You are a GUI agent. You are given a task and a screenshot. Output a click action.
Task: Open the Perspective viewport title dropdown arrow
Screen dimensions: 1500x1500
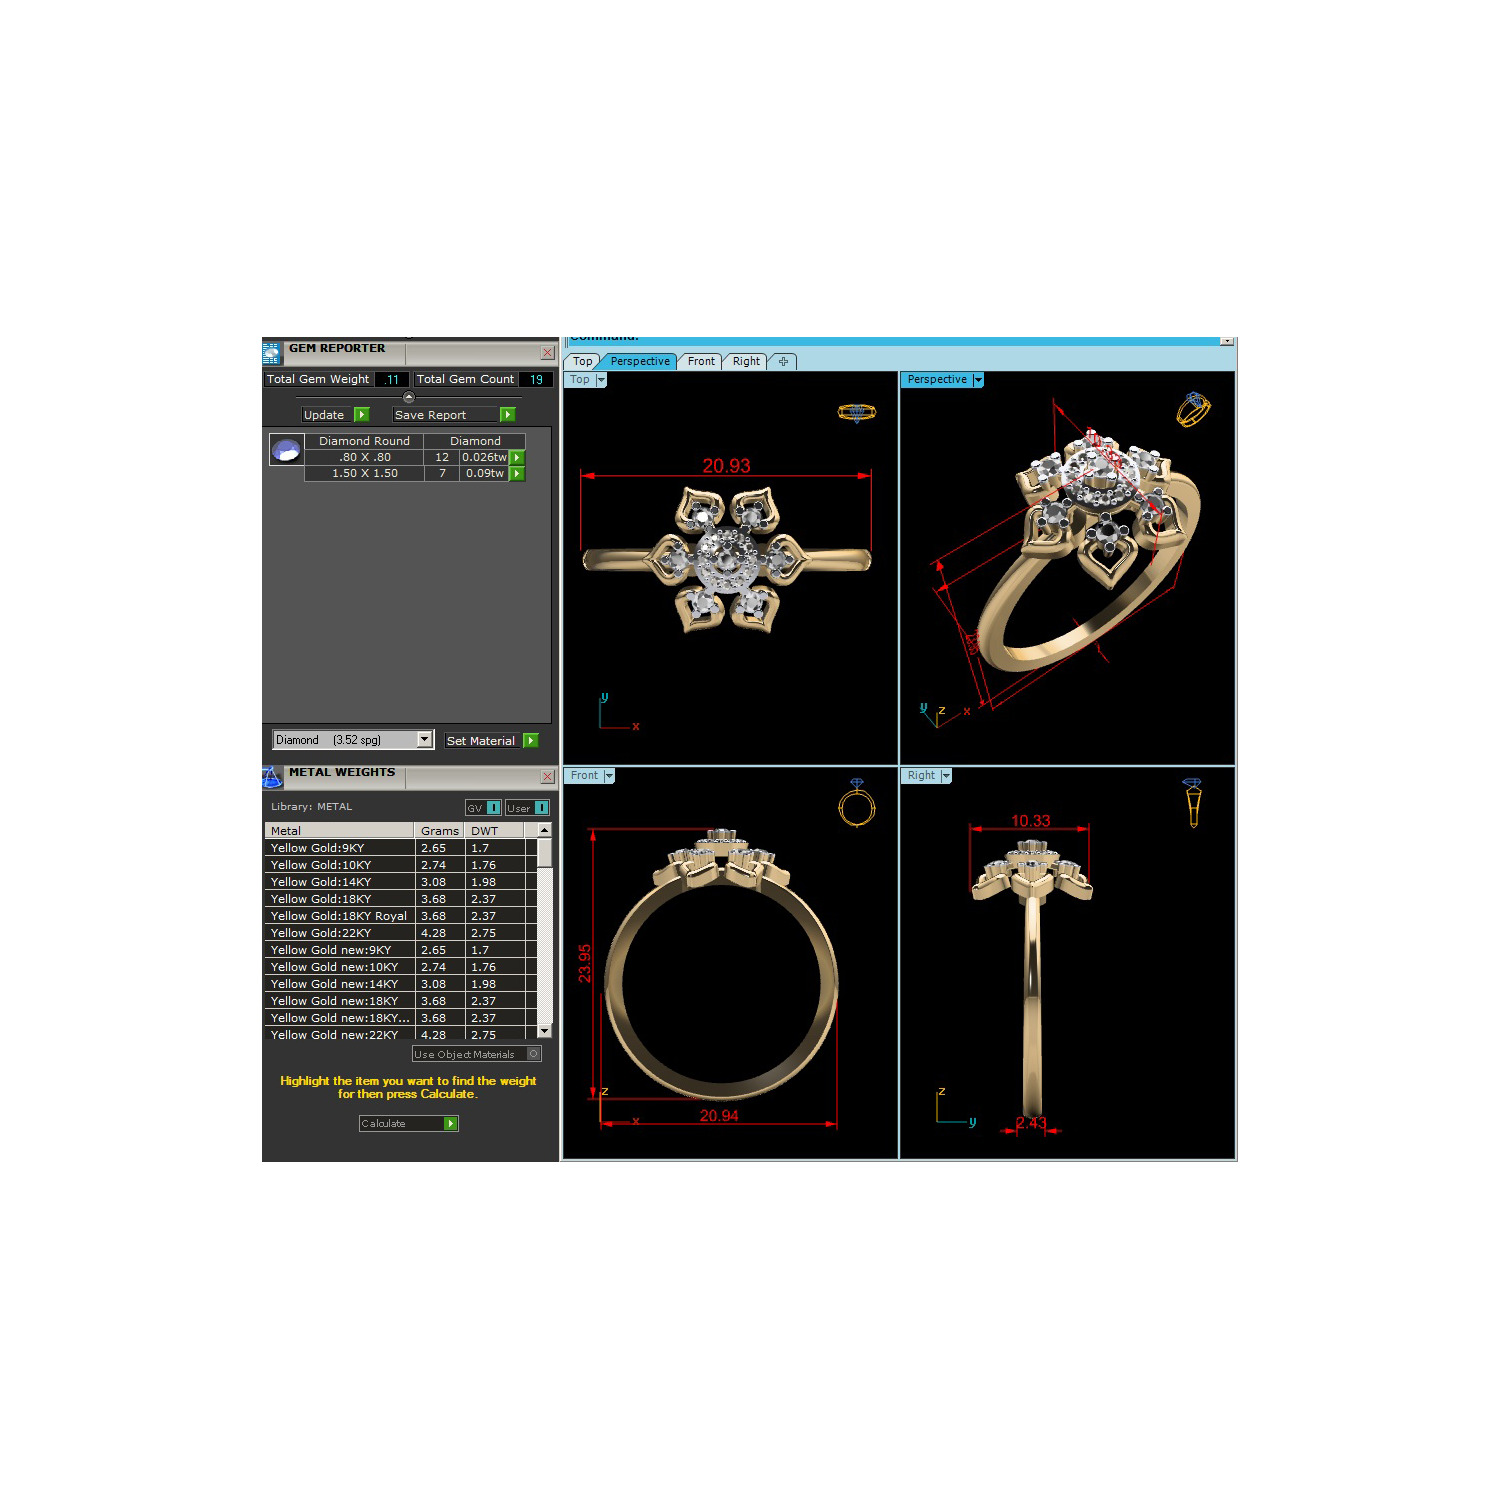tap(978, 380)
